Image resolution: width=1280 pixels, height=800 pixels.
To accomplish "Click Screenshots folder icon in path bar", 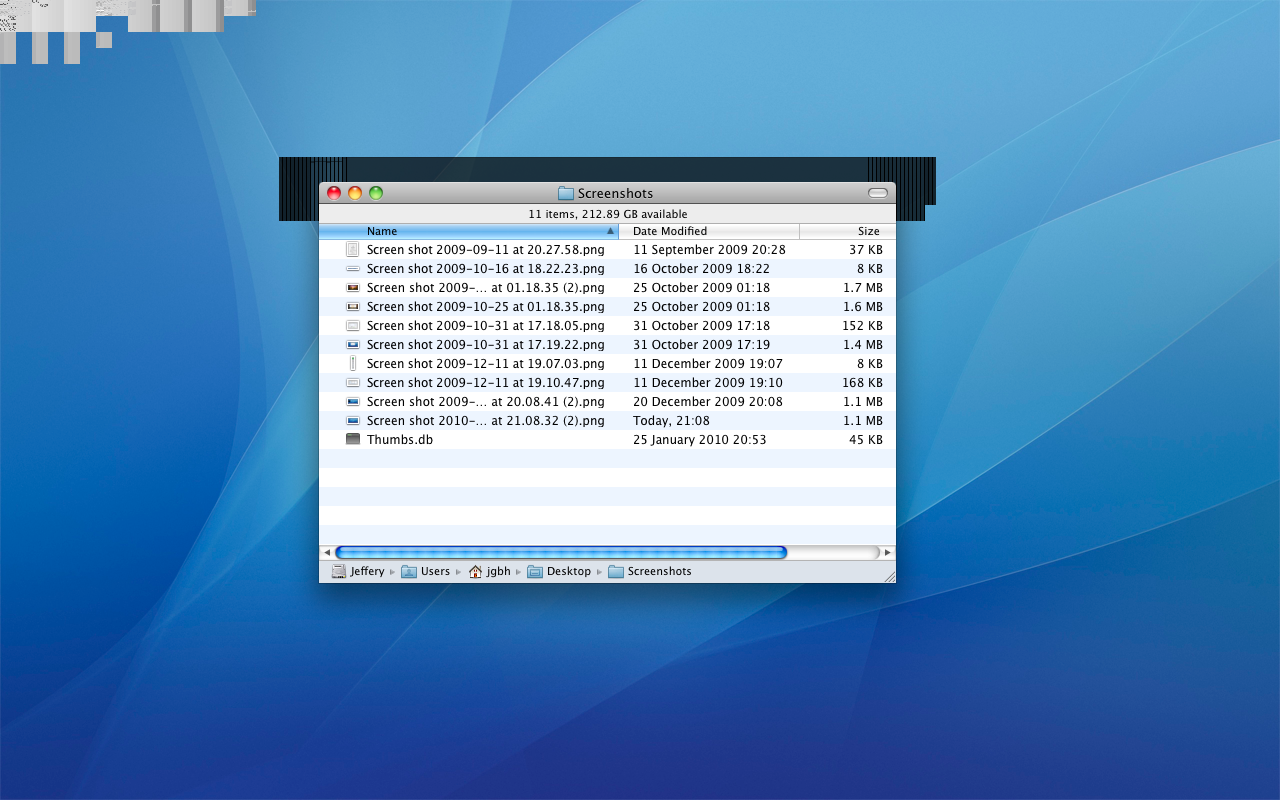I will pyautogui.click(x=616, y=572).
